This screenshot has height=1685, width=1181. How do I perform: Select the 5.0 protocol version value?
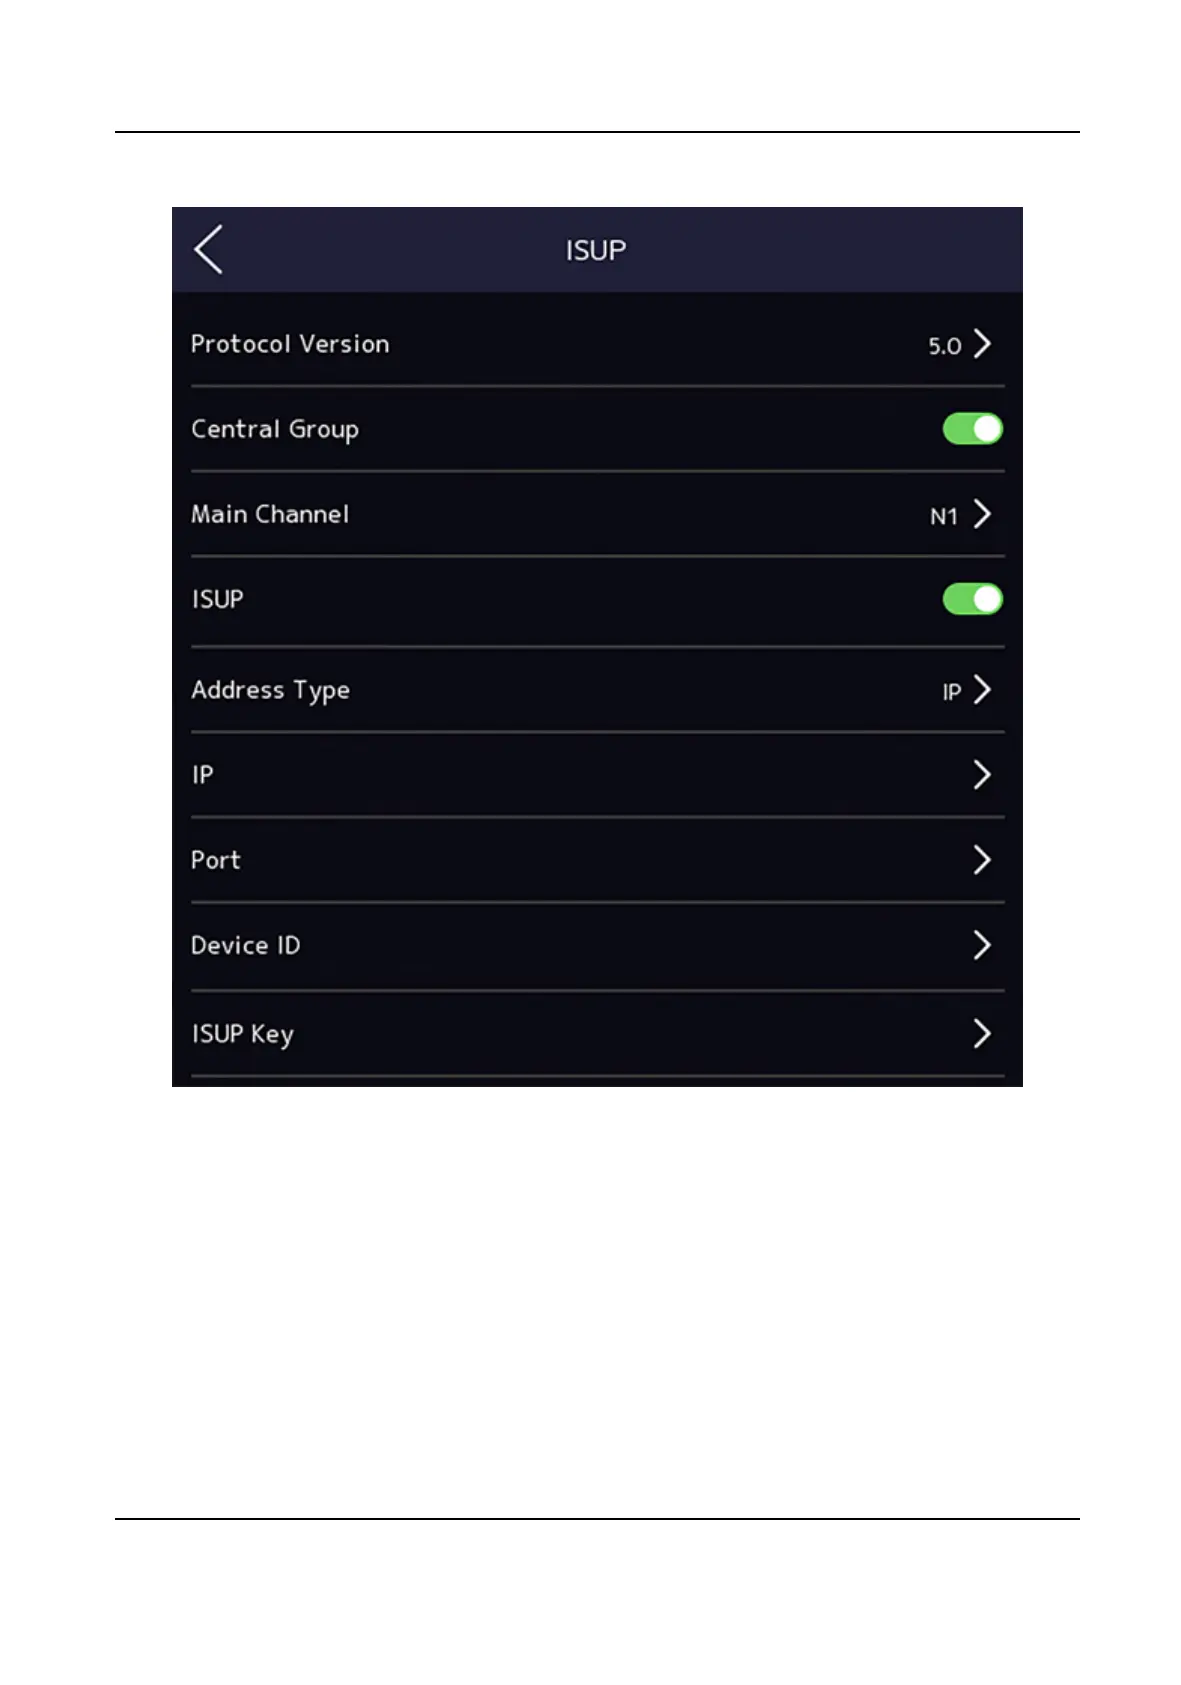pos(945,346)
